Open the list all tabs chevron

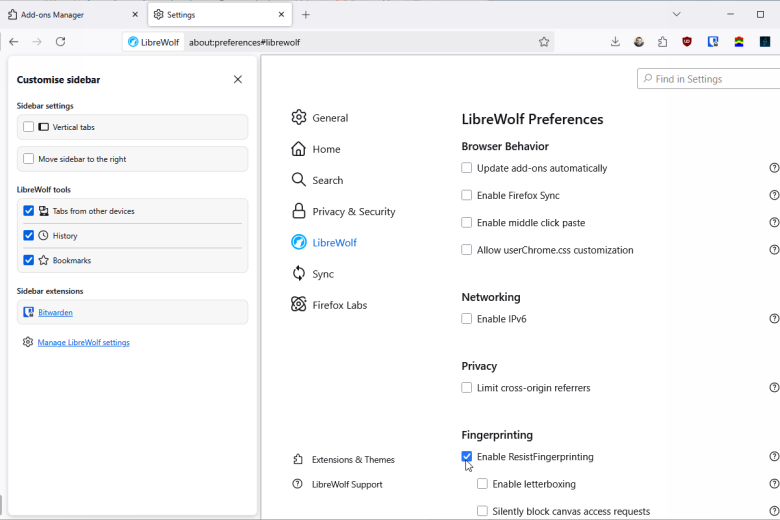pyautogui.click(x=677, y=14)
